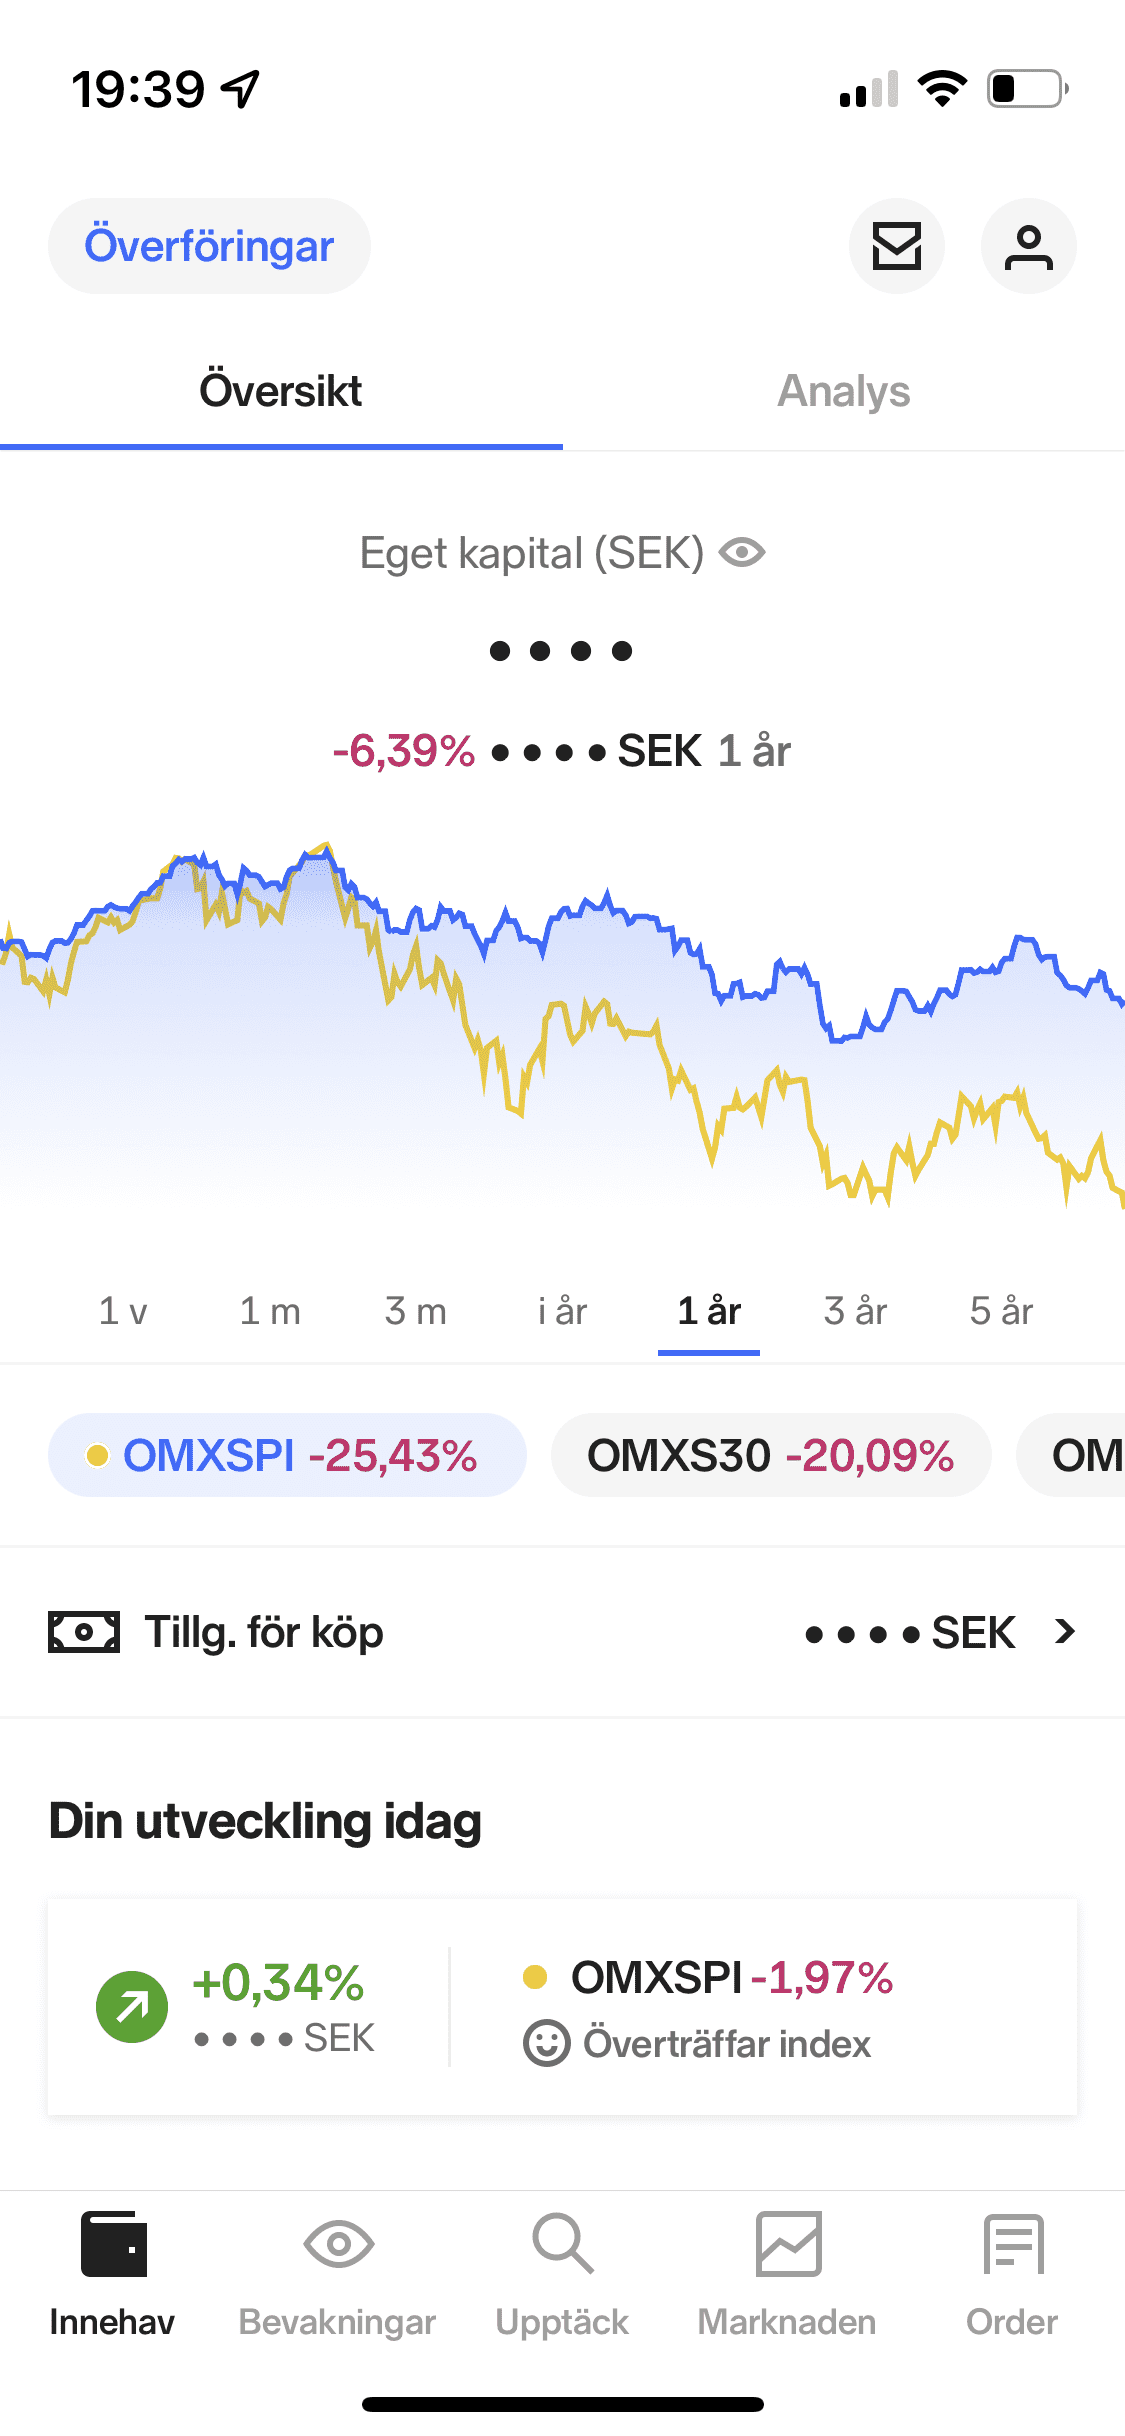Toggle visibility eye beside Eget kapital
The image size is (1125, 2436).
coord(742,552)
